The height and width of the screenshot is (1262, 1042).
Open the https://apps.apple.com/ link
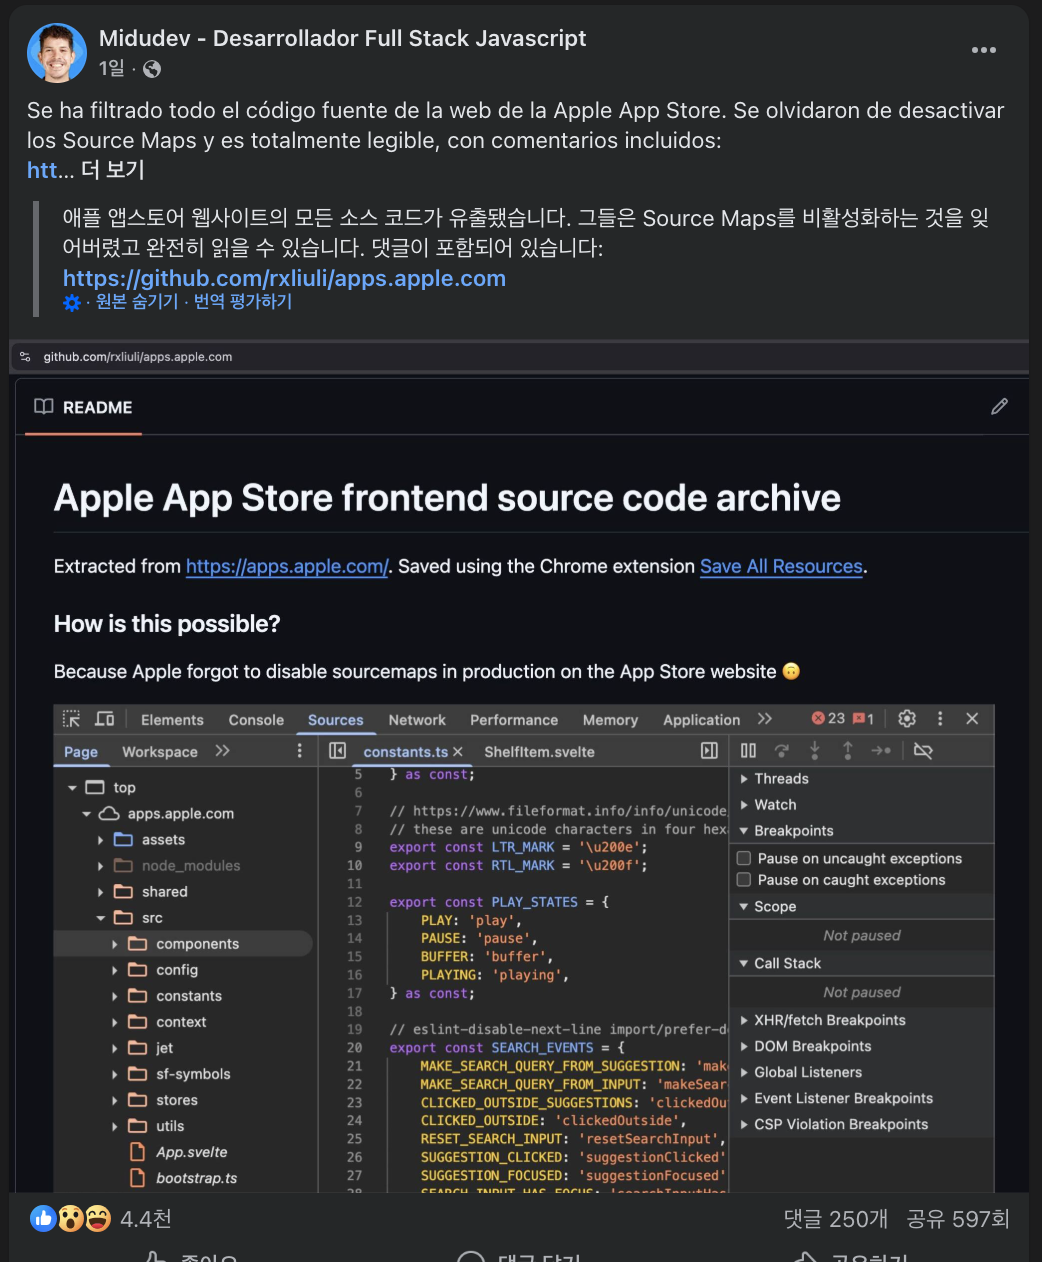coord(287,567)
